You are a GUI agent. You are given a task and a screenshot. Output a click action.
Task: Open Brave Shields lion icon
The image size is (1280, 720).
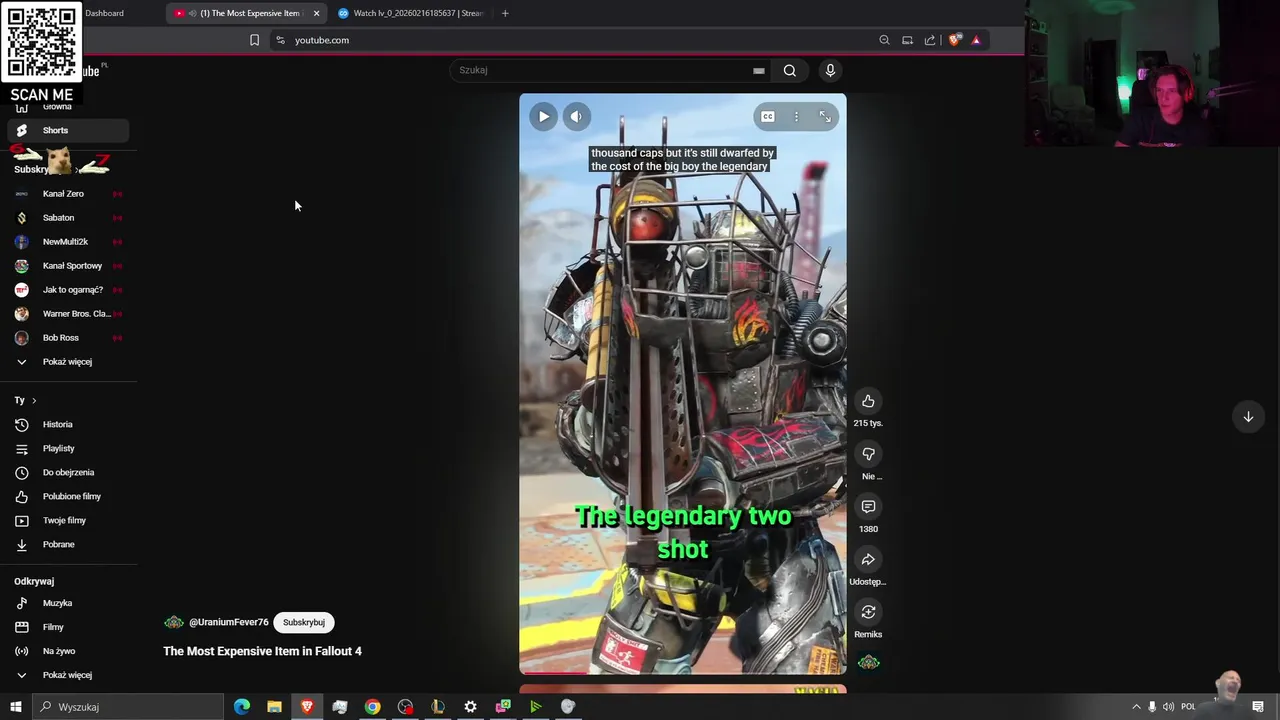pos(955,40)
